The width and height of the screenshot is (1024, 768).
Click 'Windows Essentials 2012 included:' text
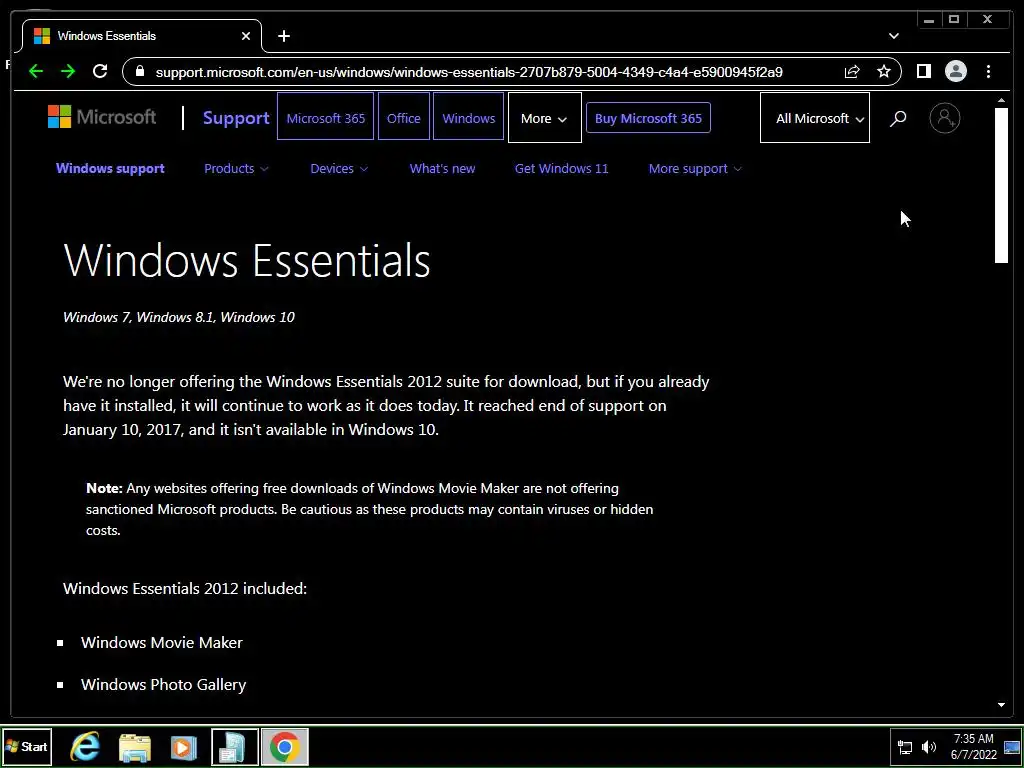(185, 588)
